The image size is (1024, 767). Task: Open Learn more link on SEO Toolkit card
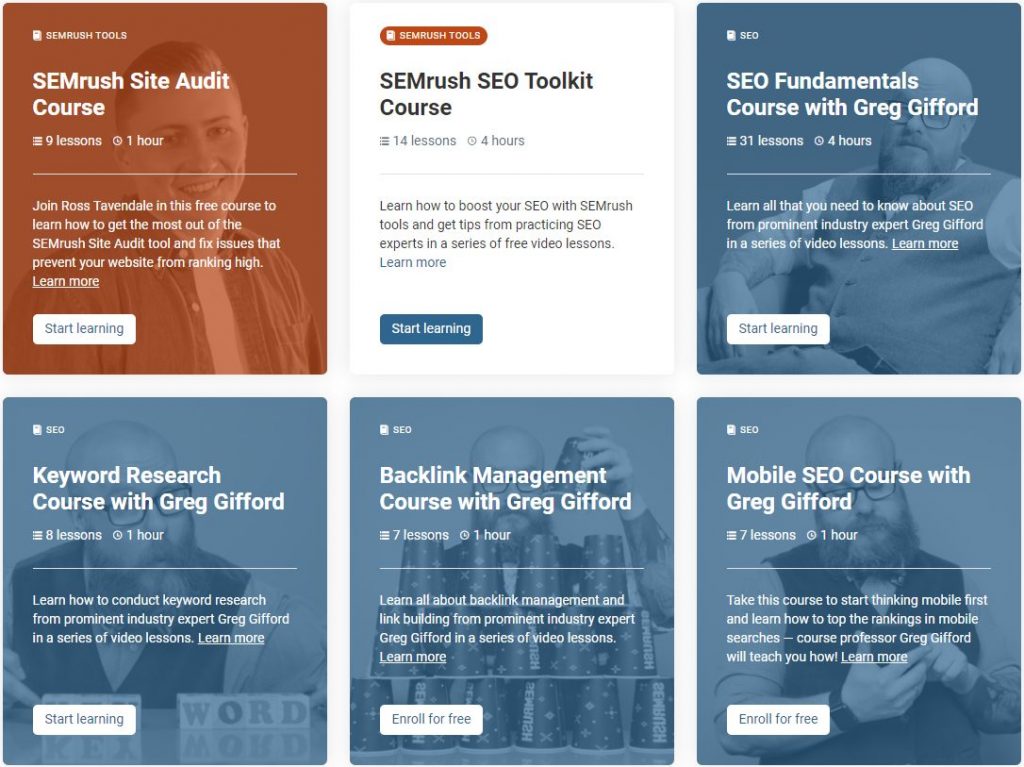[413, 263]
